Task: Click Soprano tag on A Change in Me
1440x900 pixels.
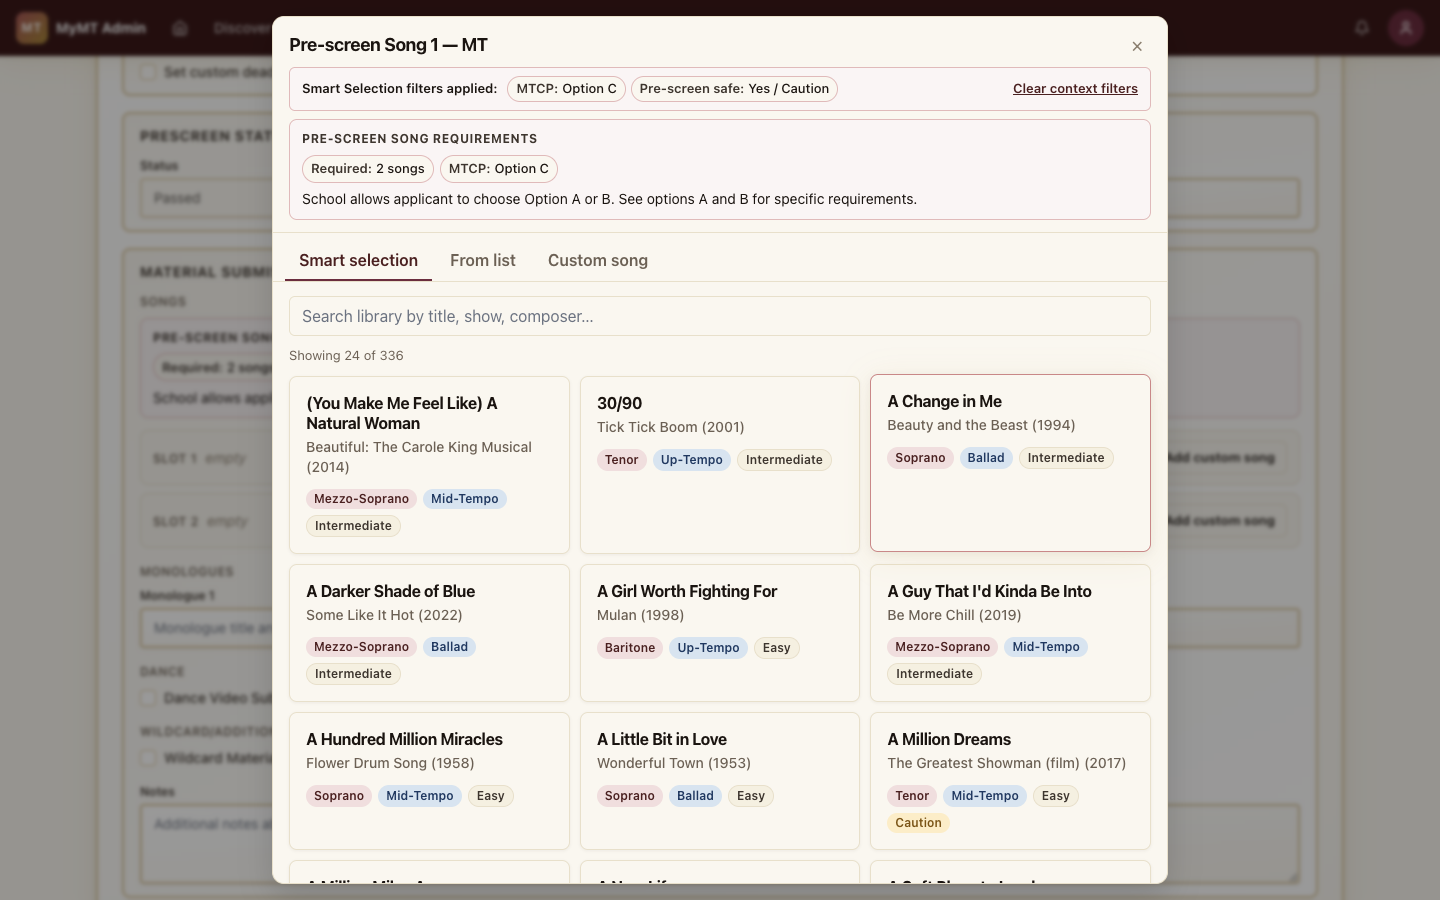Action: [x=920, y=458]
